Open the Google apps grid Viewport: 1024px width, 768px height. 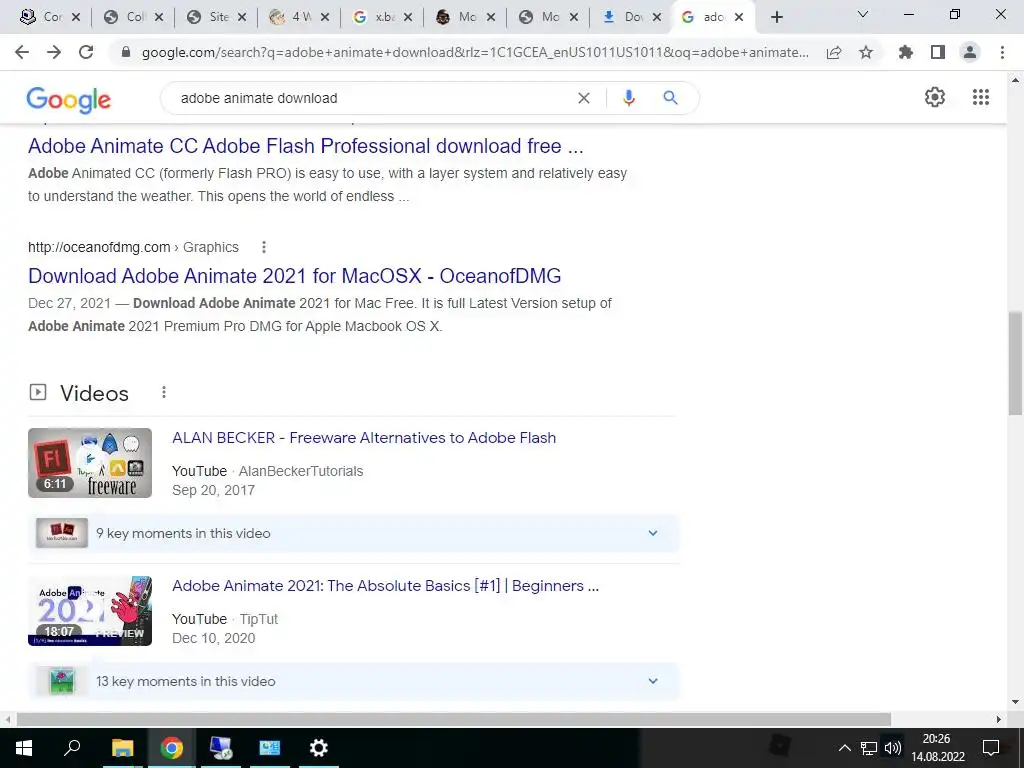[981, 97]
